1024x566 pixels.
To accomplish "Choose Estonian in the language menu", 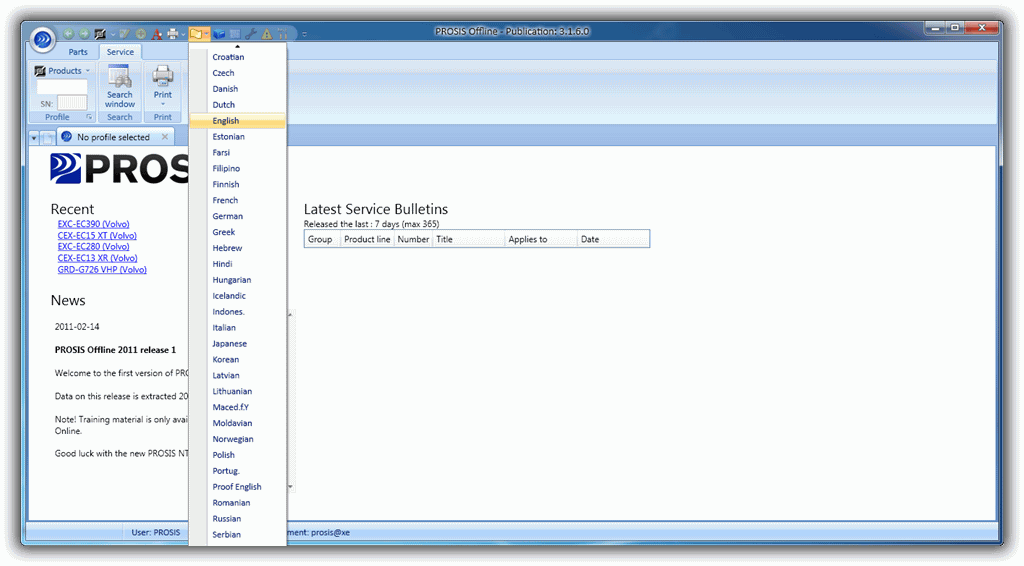I will click(238, 136).
